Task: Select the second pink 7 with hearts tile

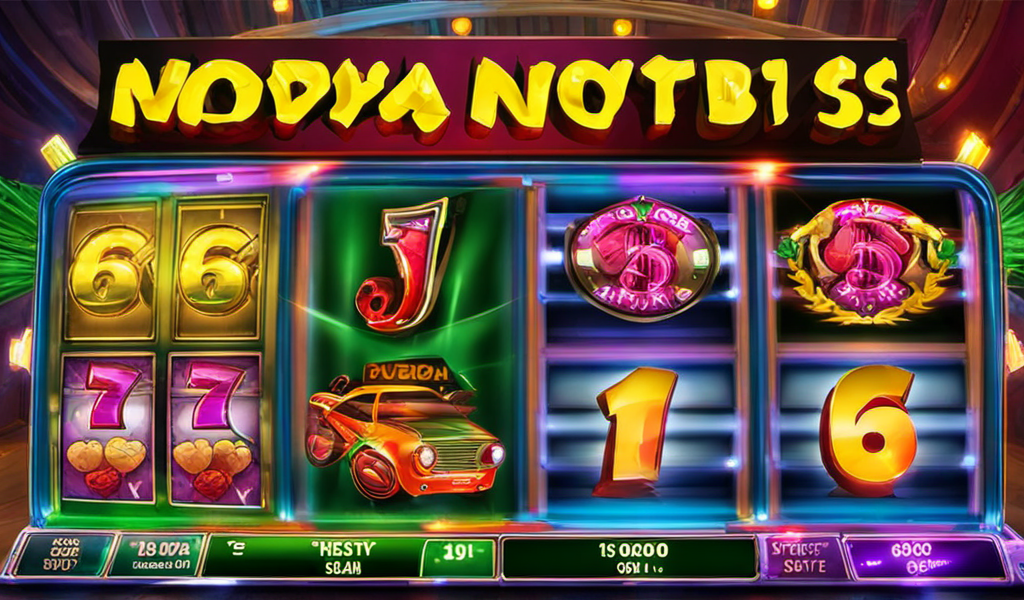Action: (x=216, y=429)
